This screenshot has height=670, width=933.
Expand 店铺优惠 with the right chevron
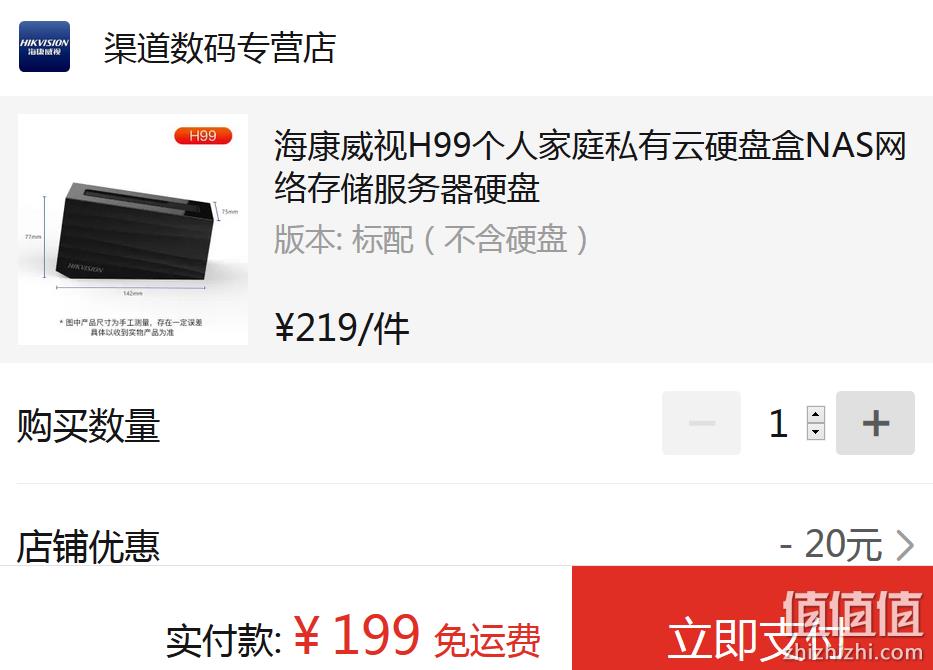click(x=905, y=545)
